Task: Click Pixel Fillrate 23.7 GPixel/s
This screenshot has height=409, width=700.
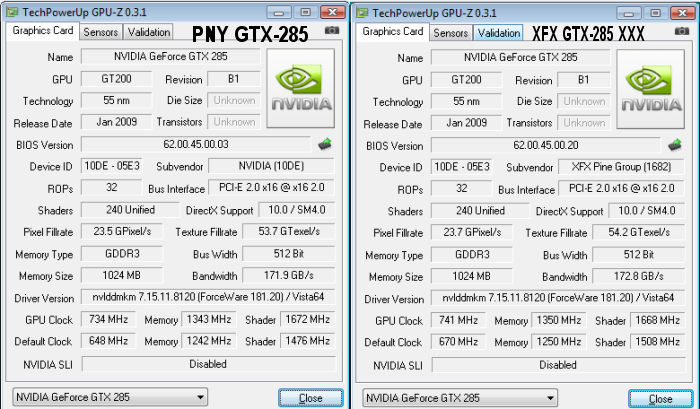Action: 472,232
